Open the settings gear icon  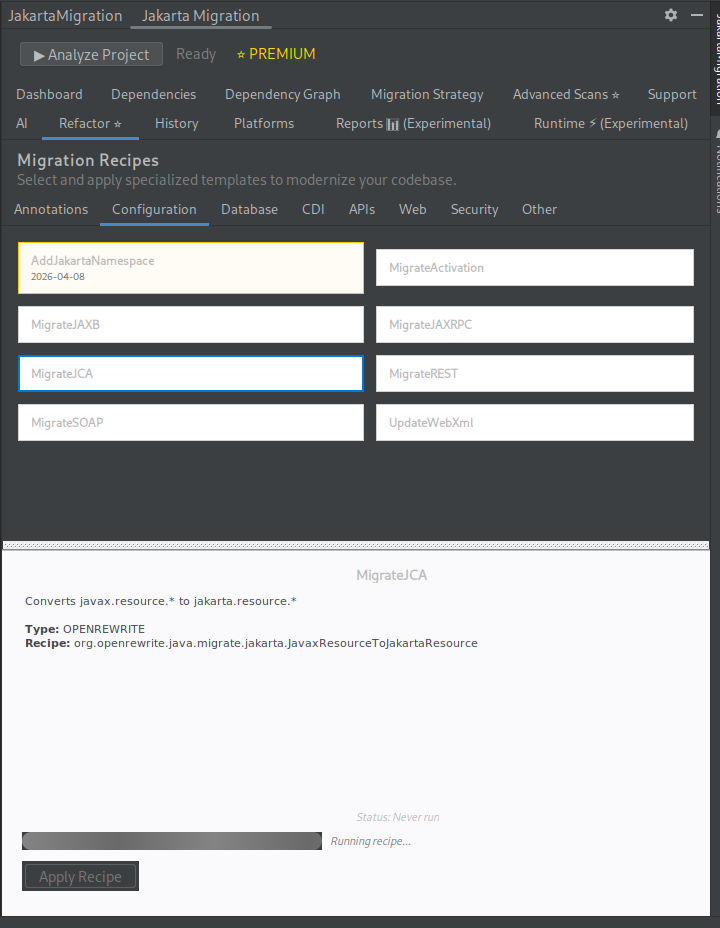[670, 15]
